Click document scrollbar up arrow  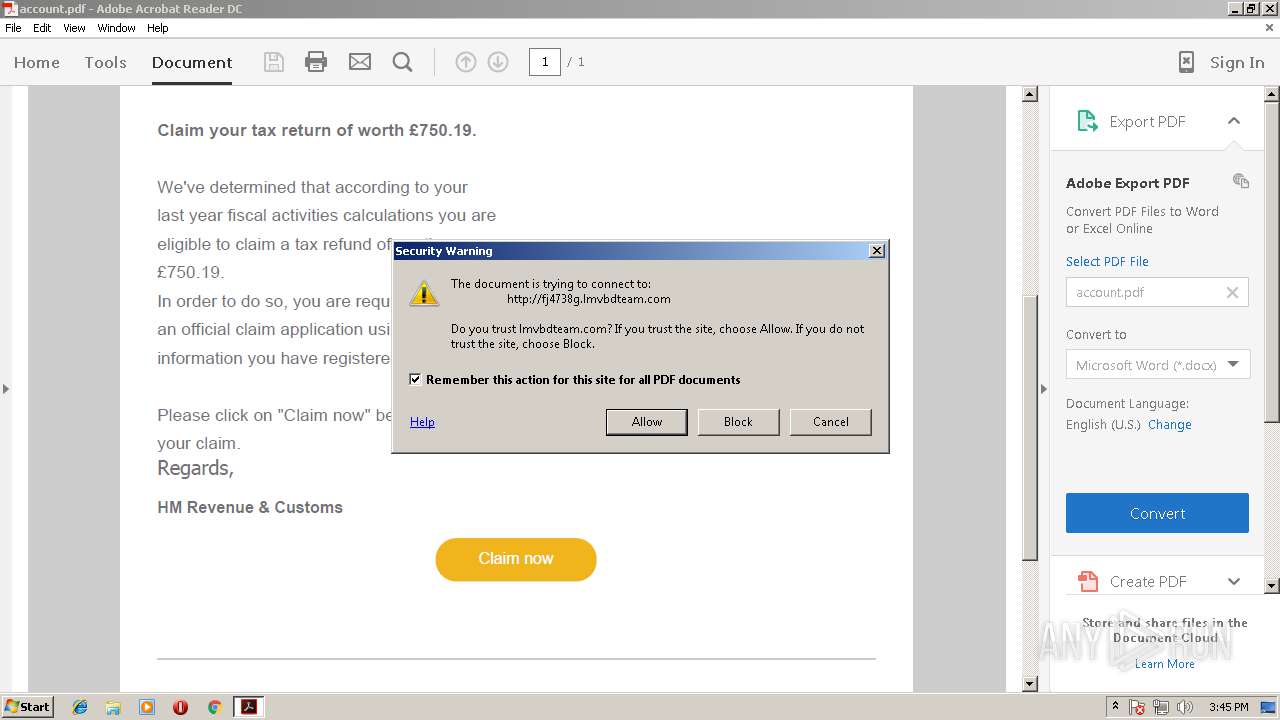(x=1030, y=94)
